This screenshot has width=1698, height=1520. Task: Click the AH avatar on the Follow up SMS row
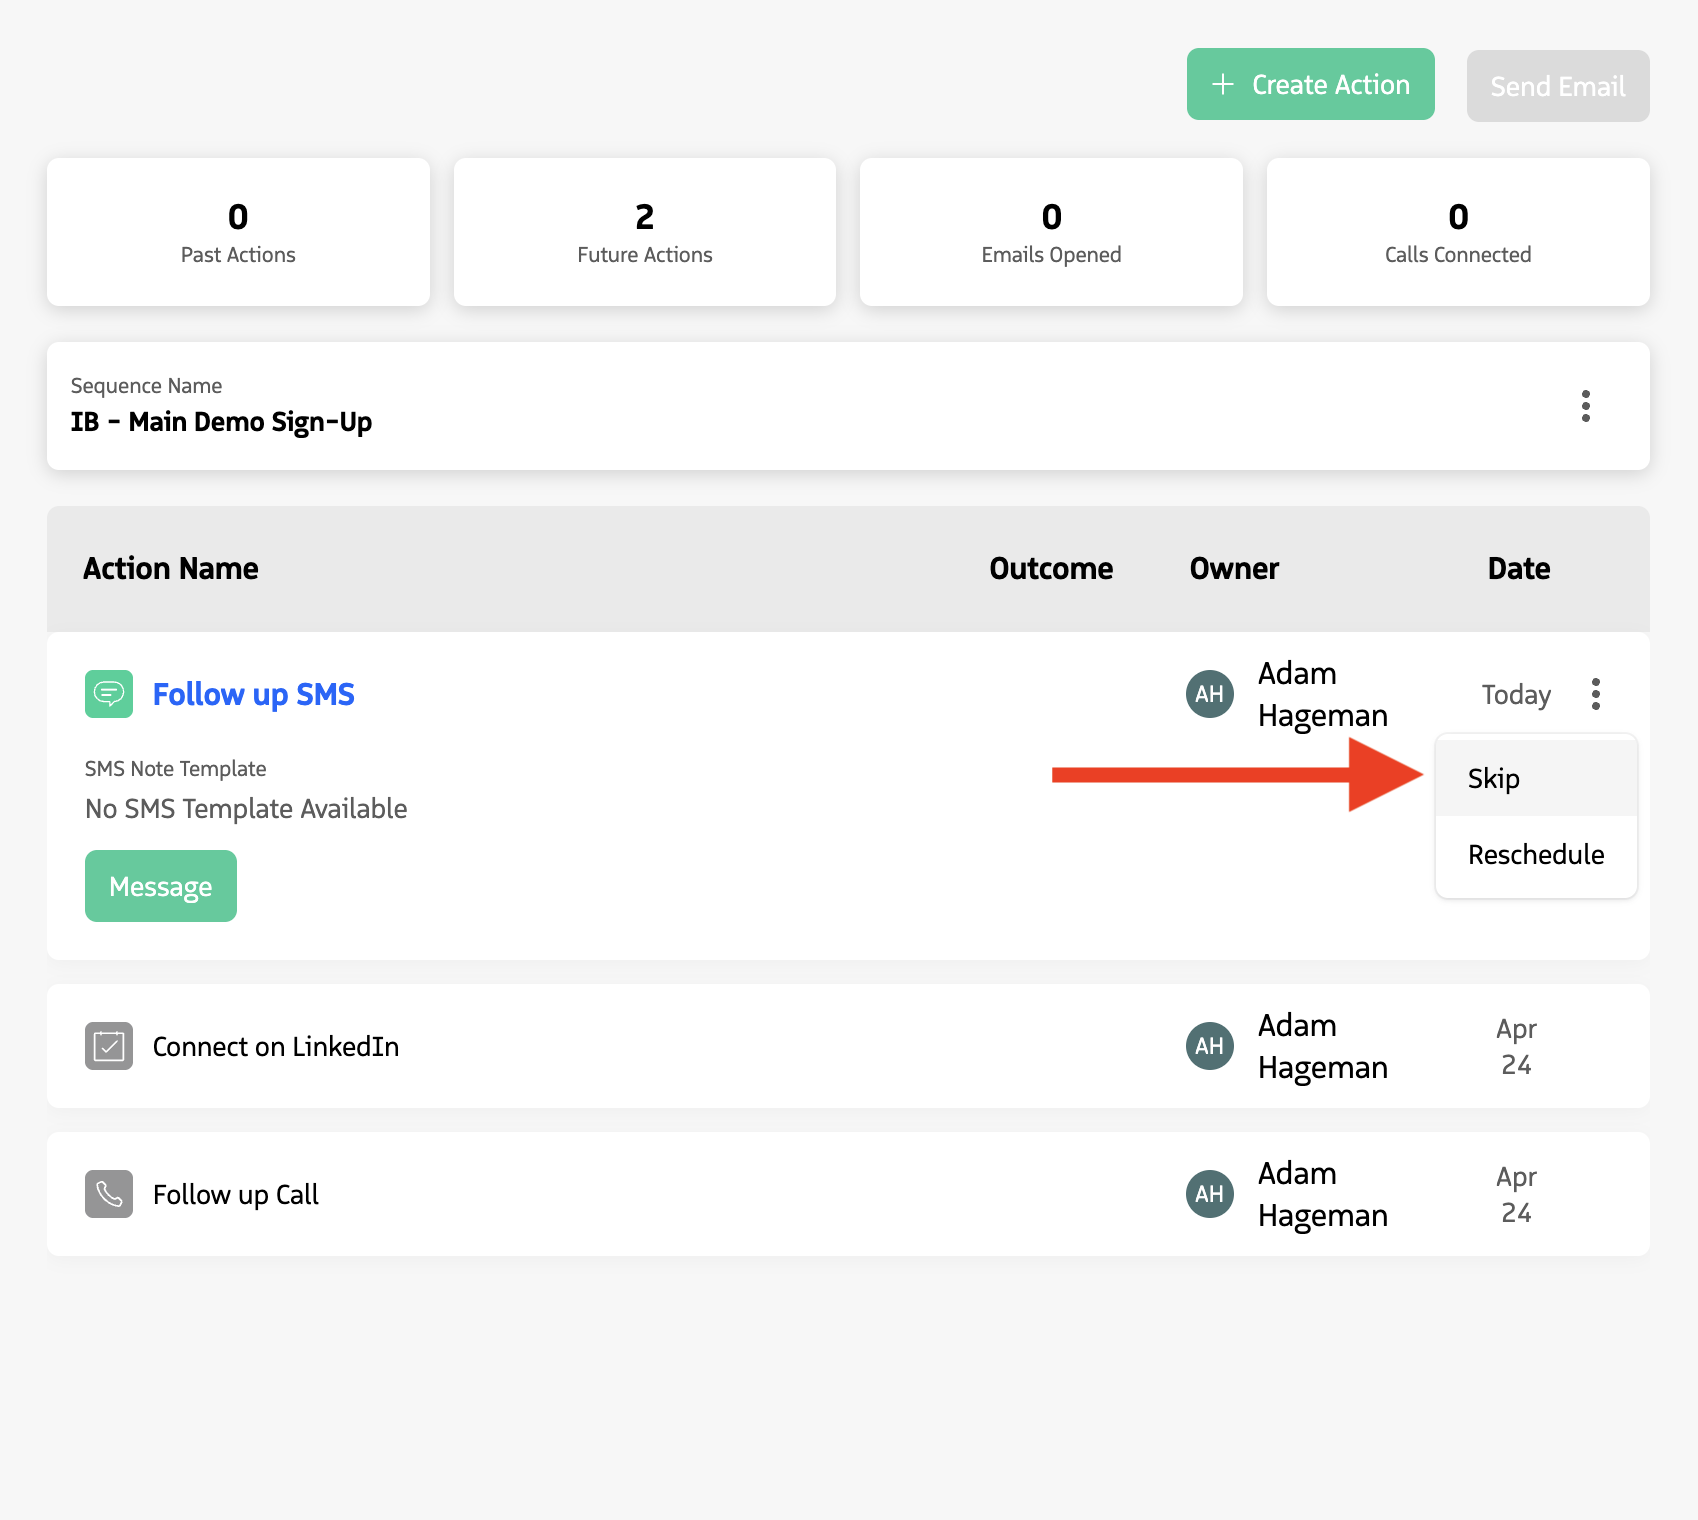pyautogui.click(x=1209, y=693)
